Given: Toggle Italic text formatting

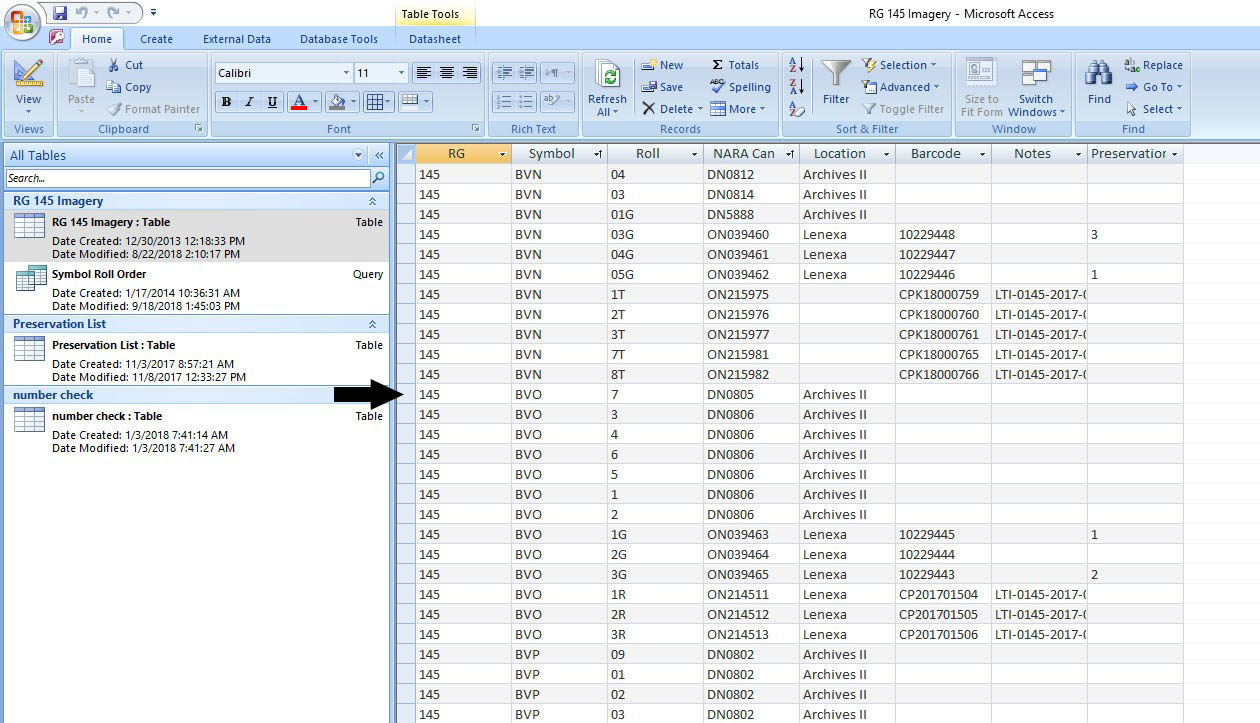Looking at the screenshot, I should pyautogui.click(x=249, y=102).
